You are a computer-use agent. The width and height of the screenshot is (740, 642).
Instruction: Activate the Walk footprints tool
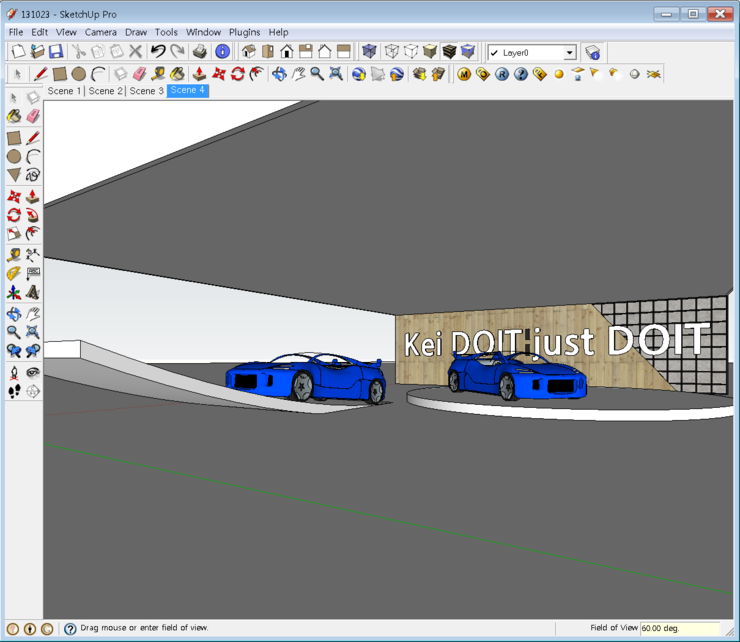click(x=14, y=391)
